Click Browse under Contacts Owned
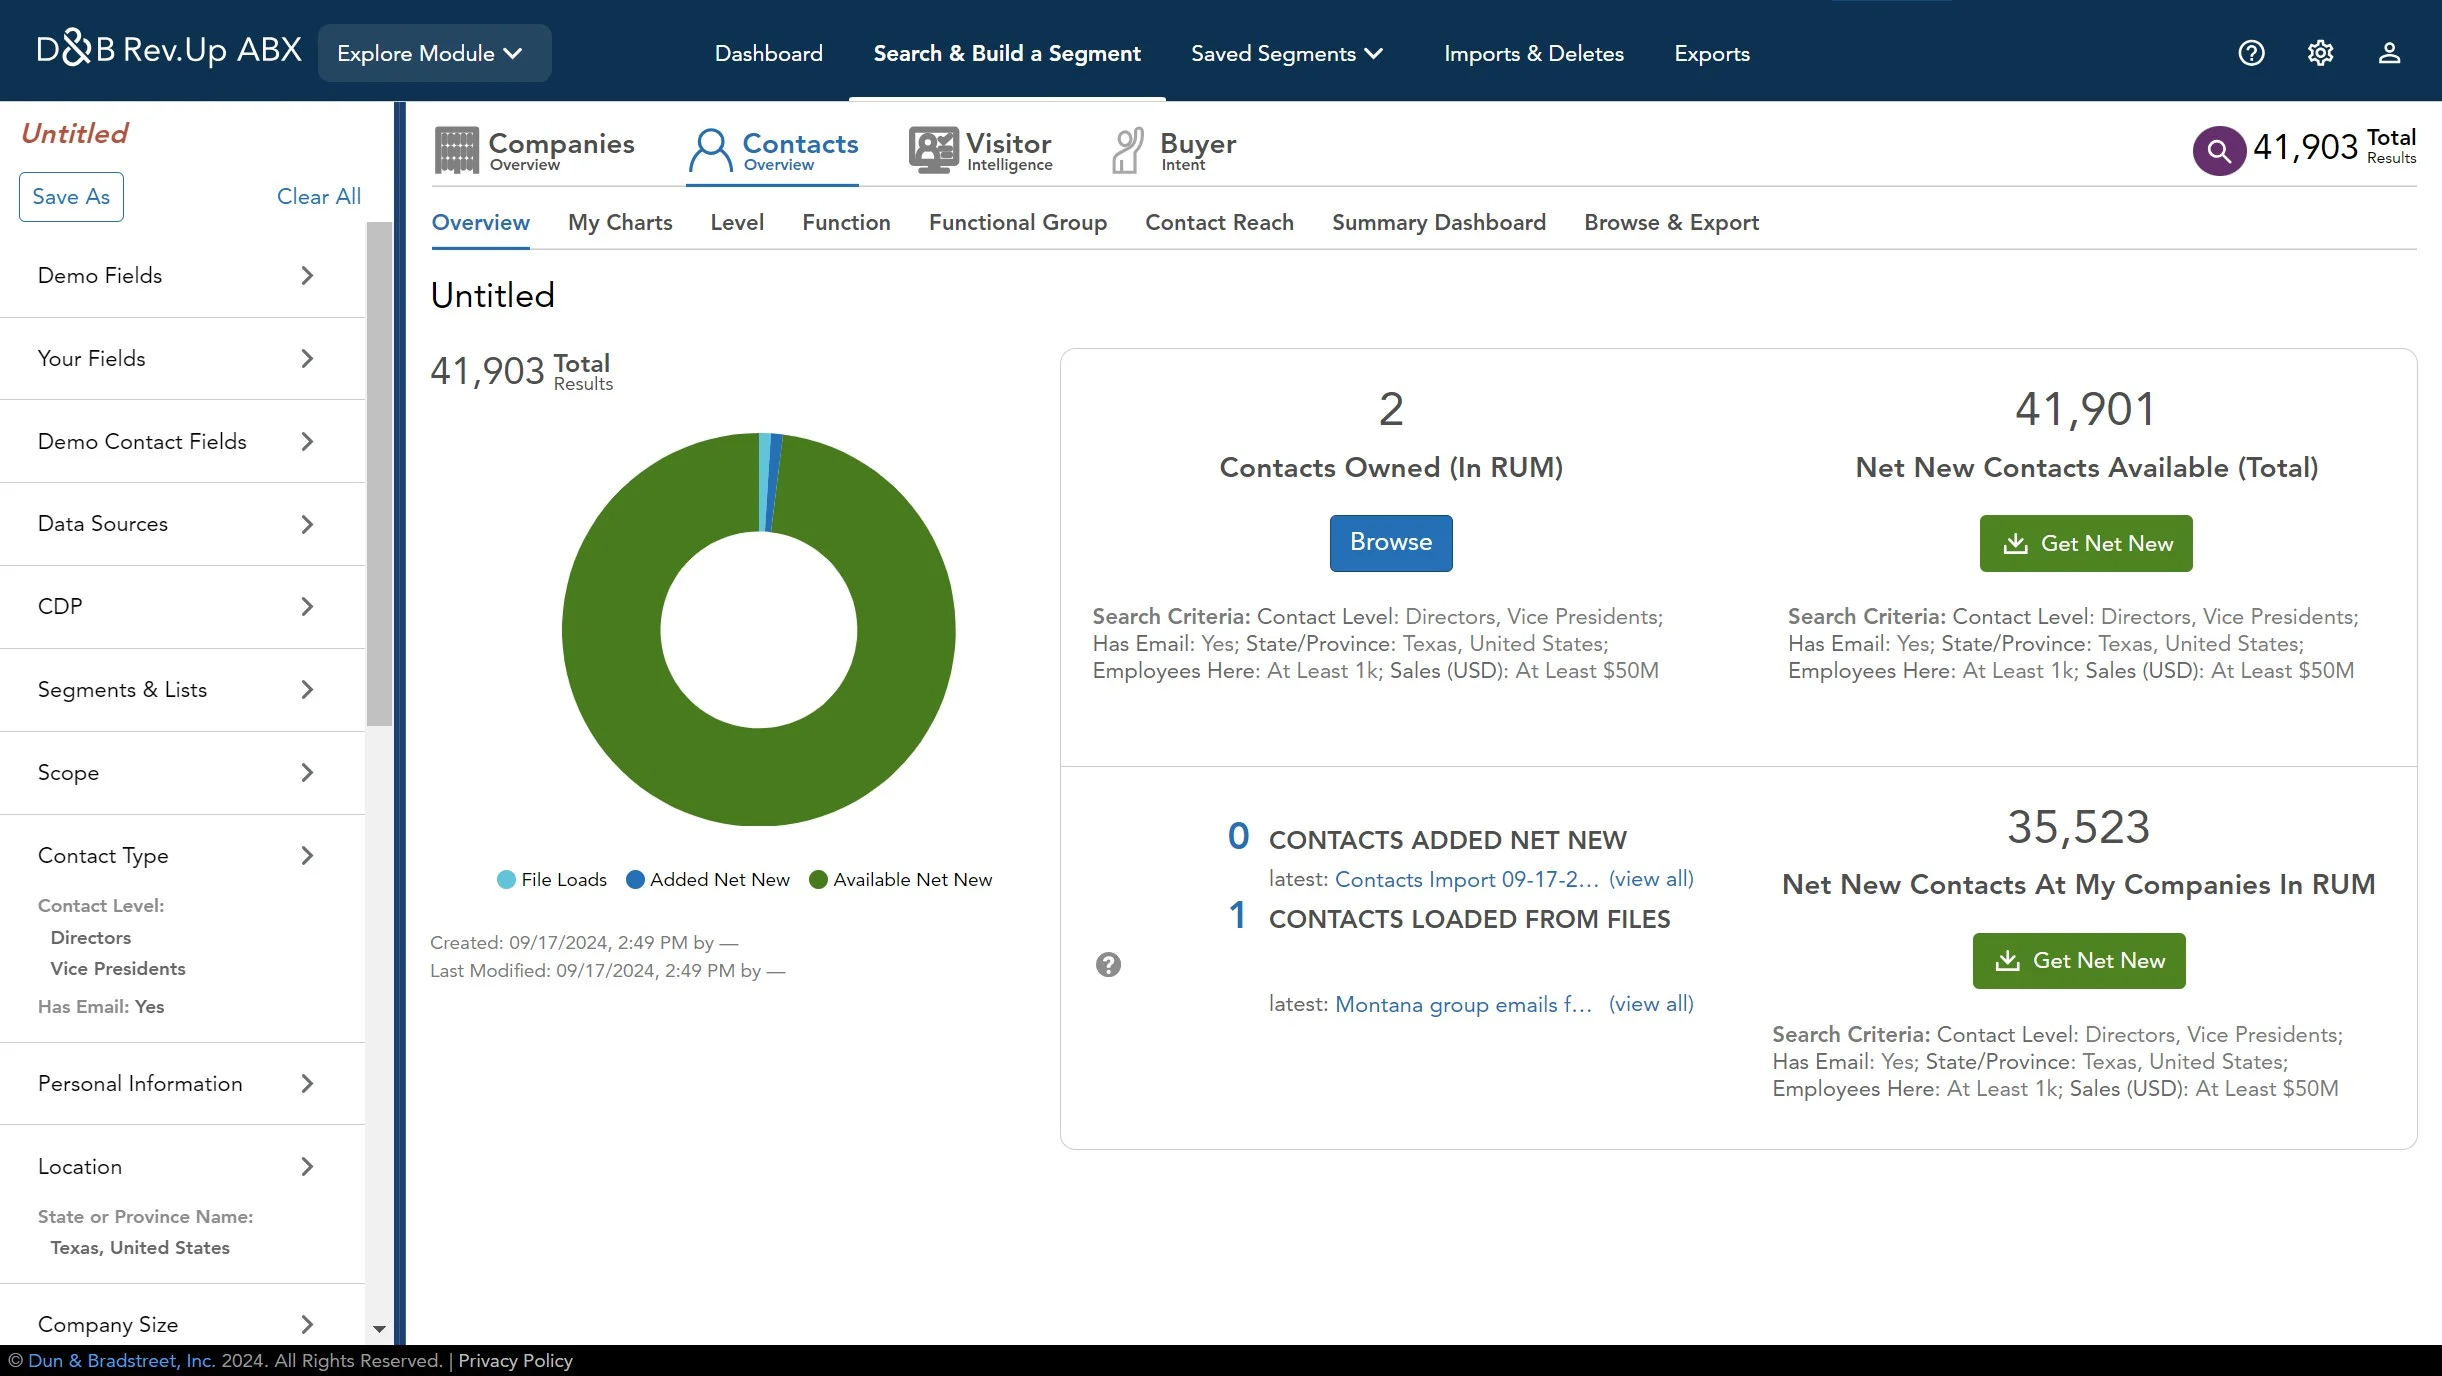This screenshot has width=2442, height=1376. pos(1391,543)
